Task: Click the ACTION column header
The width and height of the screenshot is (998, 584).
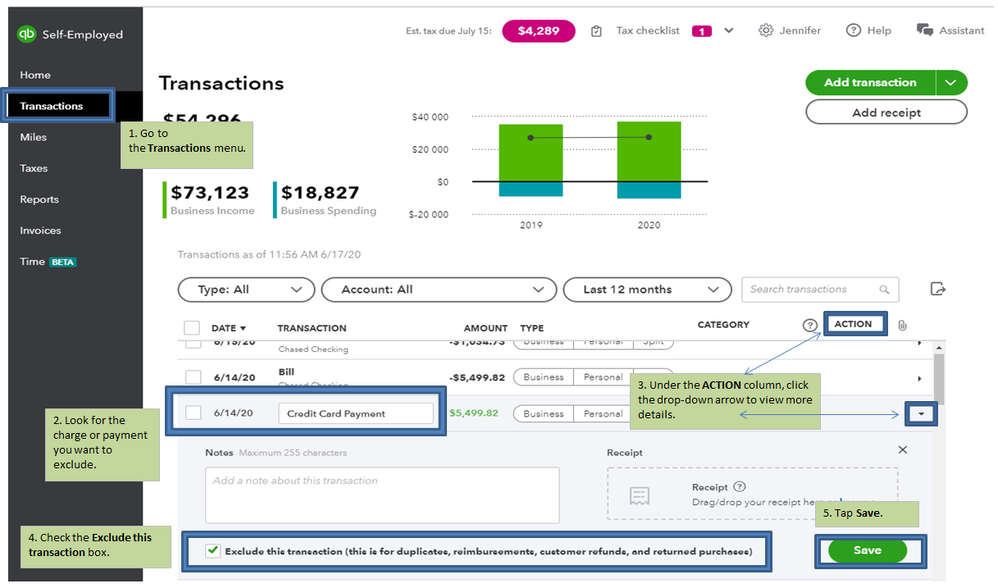Action: point(853,324)
